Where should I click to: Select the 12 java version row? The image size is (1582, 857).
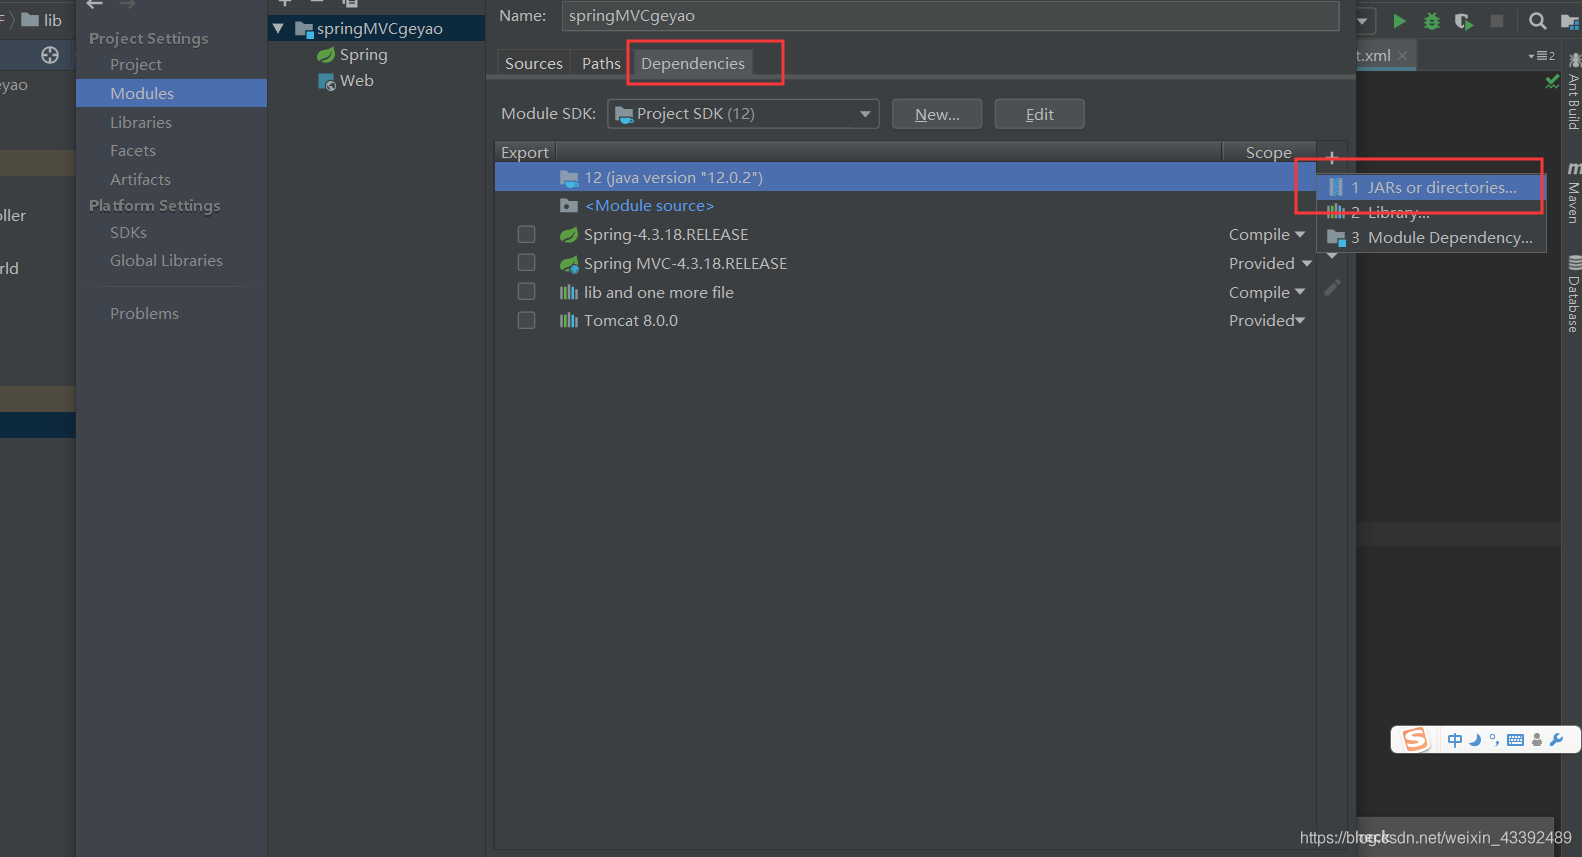click(905, 177)
